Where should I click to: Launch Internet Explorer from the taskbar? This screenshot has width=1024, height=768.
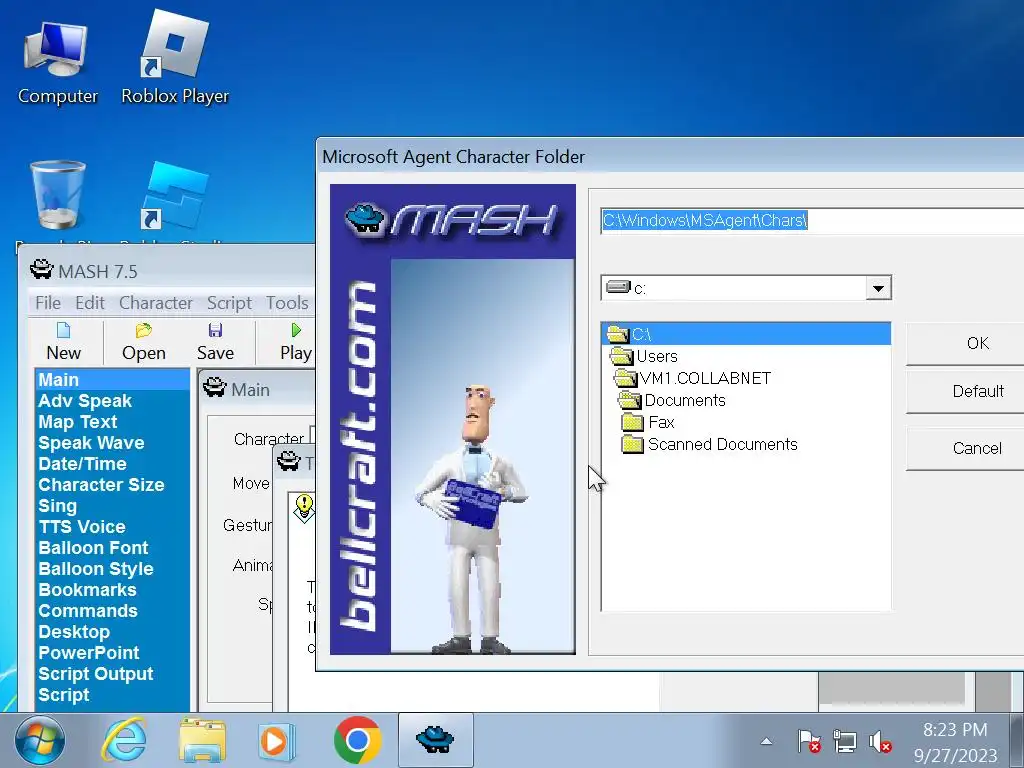click(x=123, y=741)
